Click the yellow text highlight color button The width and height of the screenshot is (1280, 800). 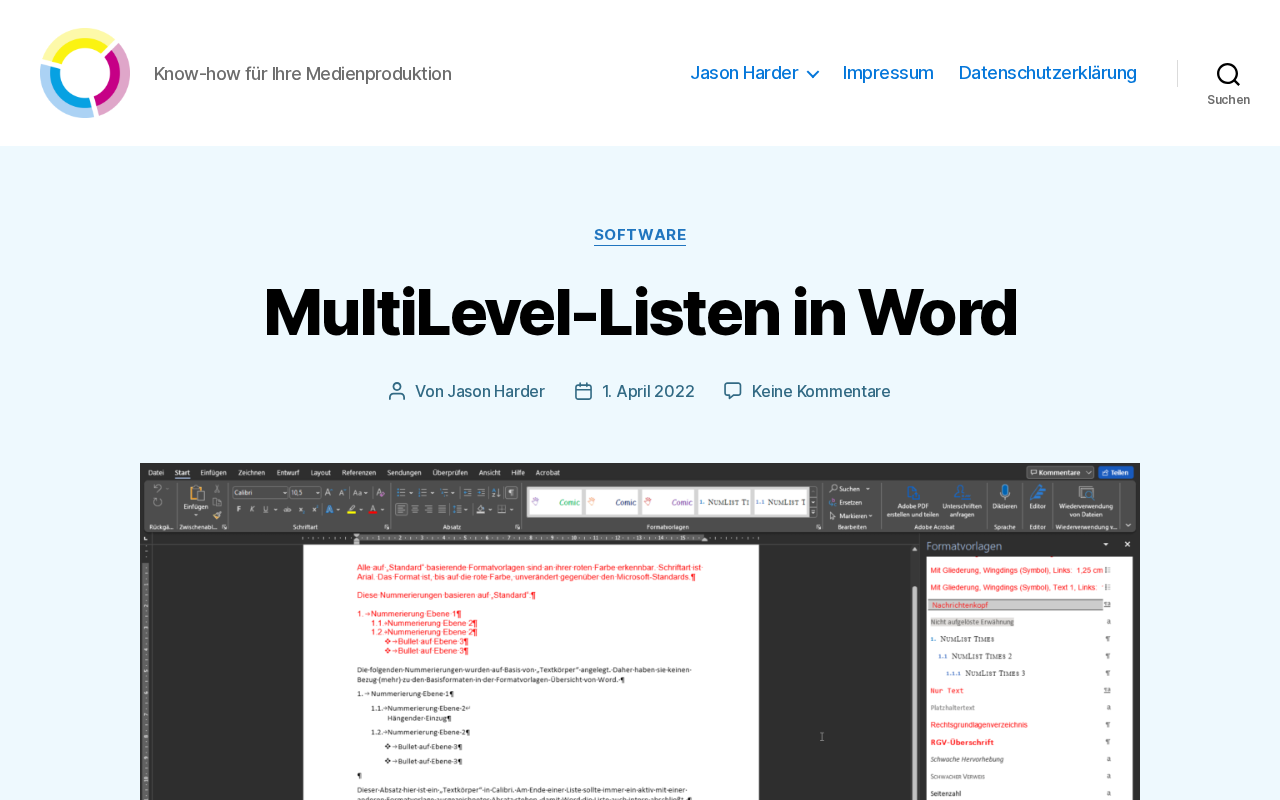click(352, 509)
